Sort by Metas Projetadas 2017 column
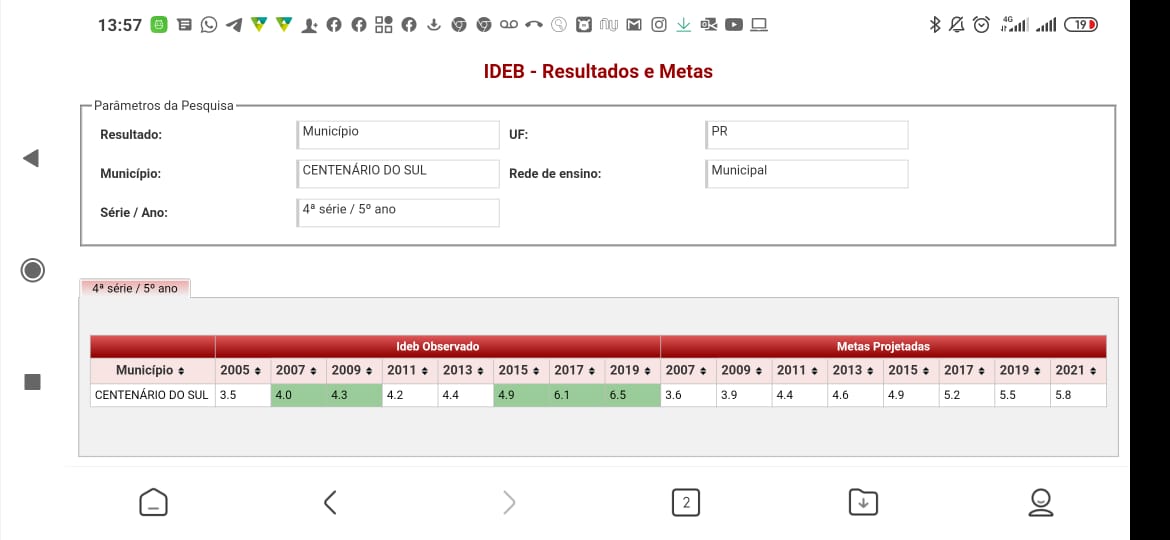 coord(967,370)
